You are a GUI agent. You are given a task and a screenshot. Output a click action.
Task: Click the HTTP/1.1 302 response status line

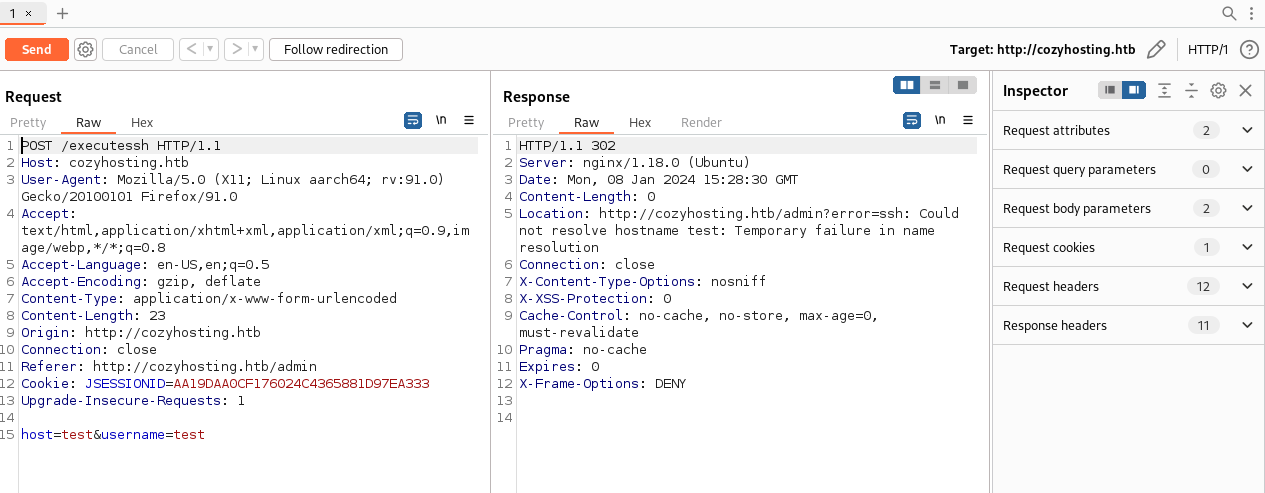click(x=567, y=145)
